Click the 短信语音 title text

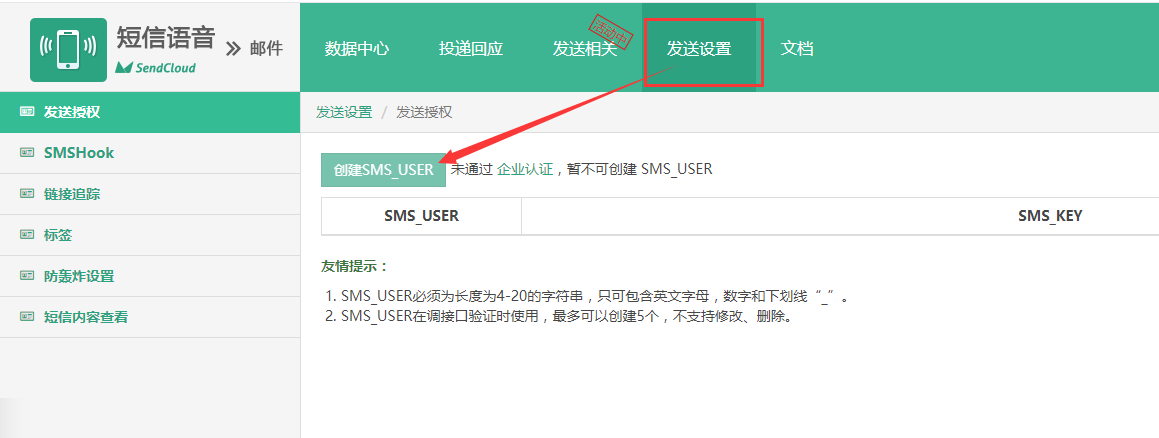166,37
